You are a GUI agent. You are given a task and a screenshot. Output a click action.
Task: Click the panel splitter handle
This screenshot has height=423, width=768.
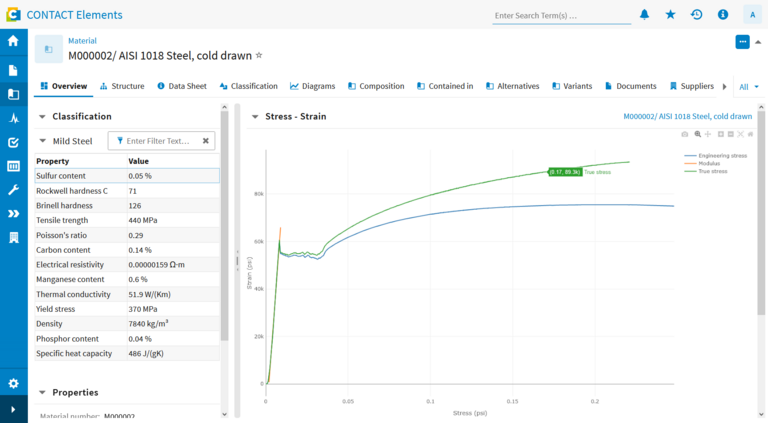pos(238,260)
